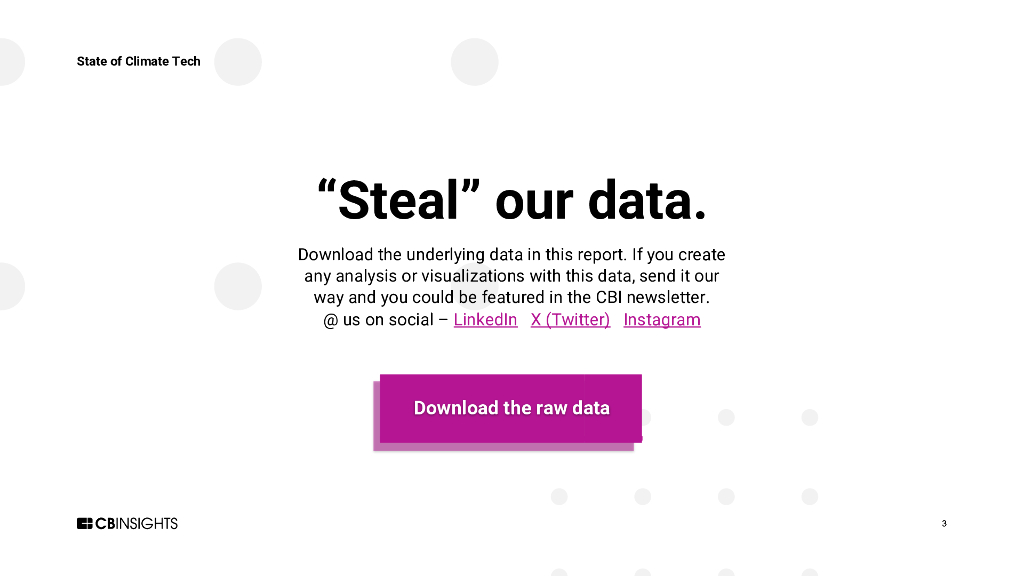
Task: Click the gray half circle at top-left edge
Action: [8, 62]
